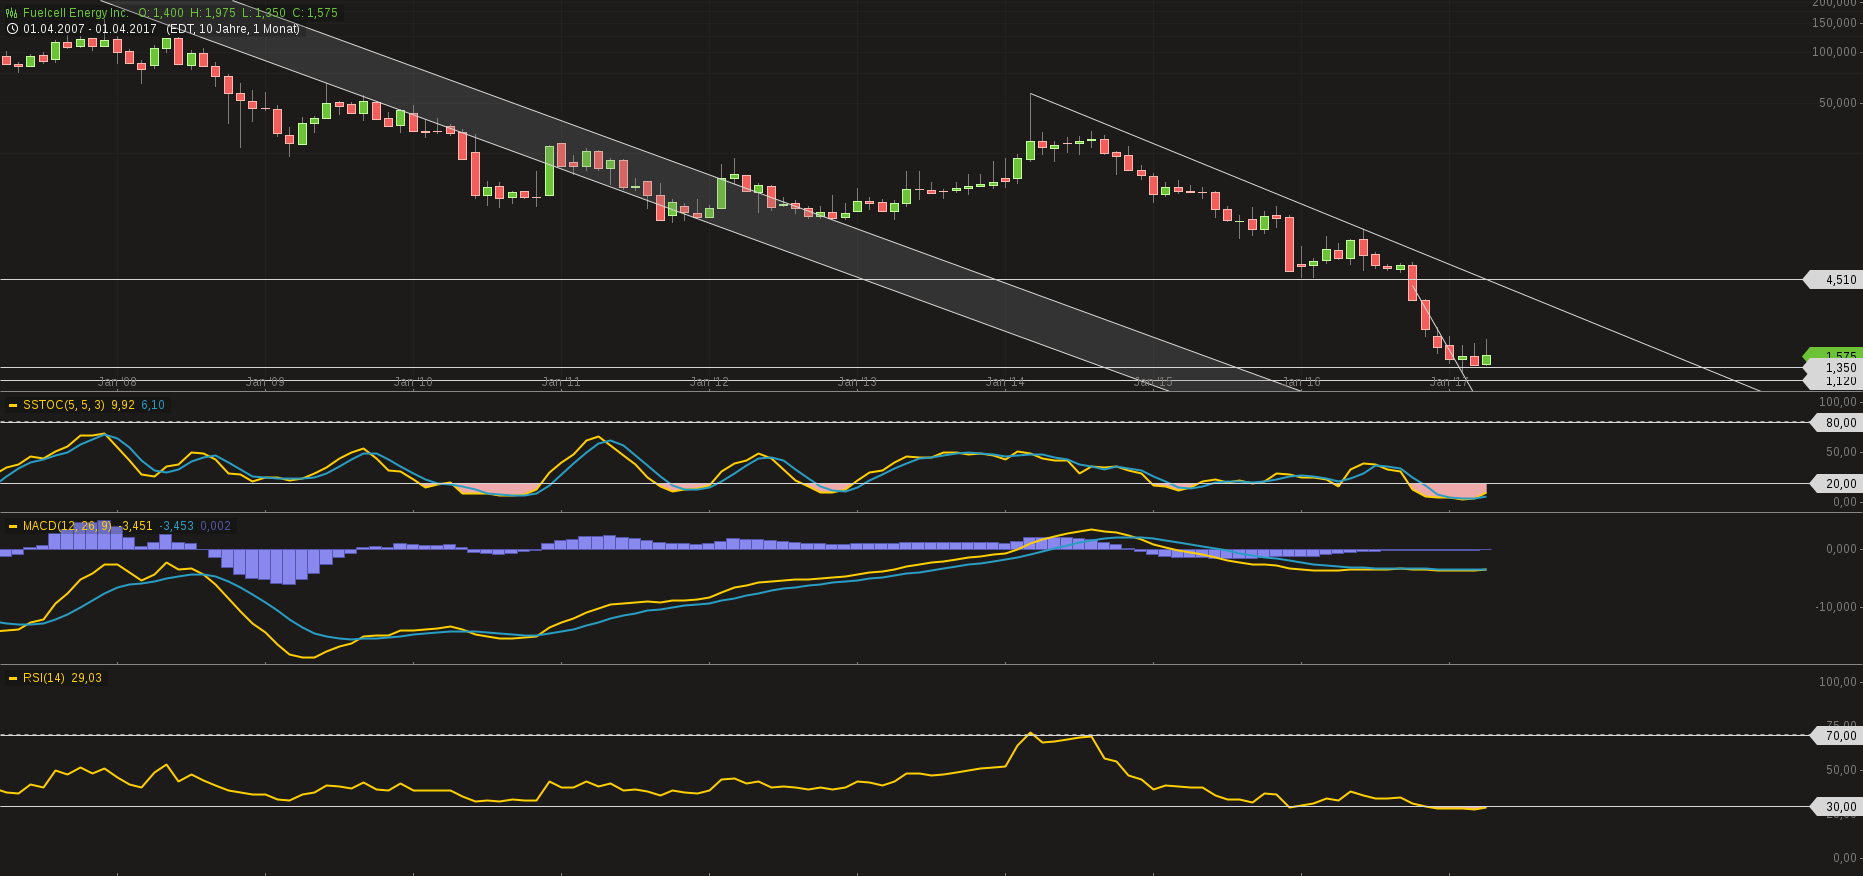Click the yellow SSTOC legend marker
This screenshot has width=1863, height=876.
(x=13, y=405)
